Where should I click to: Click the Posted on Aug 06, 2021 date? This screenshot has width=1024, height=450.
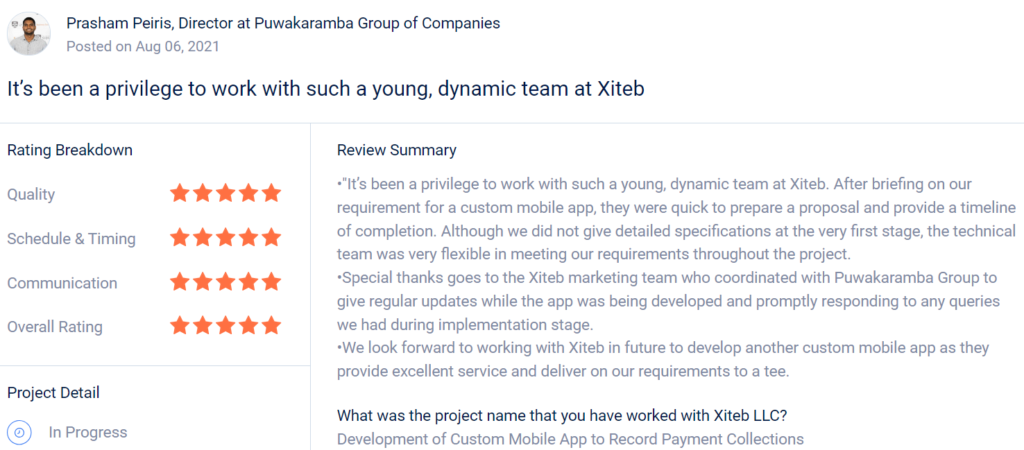pyautogui.click(x=143, y=46)
